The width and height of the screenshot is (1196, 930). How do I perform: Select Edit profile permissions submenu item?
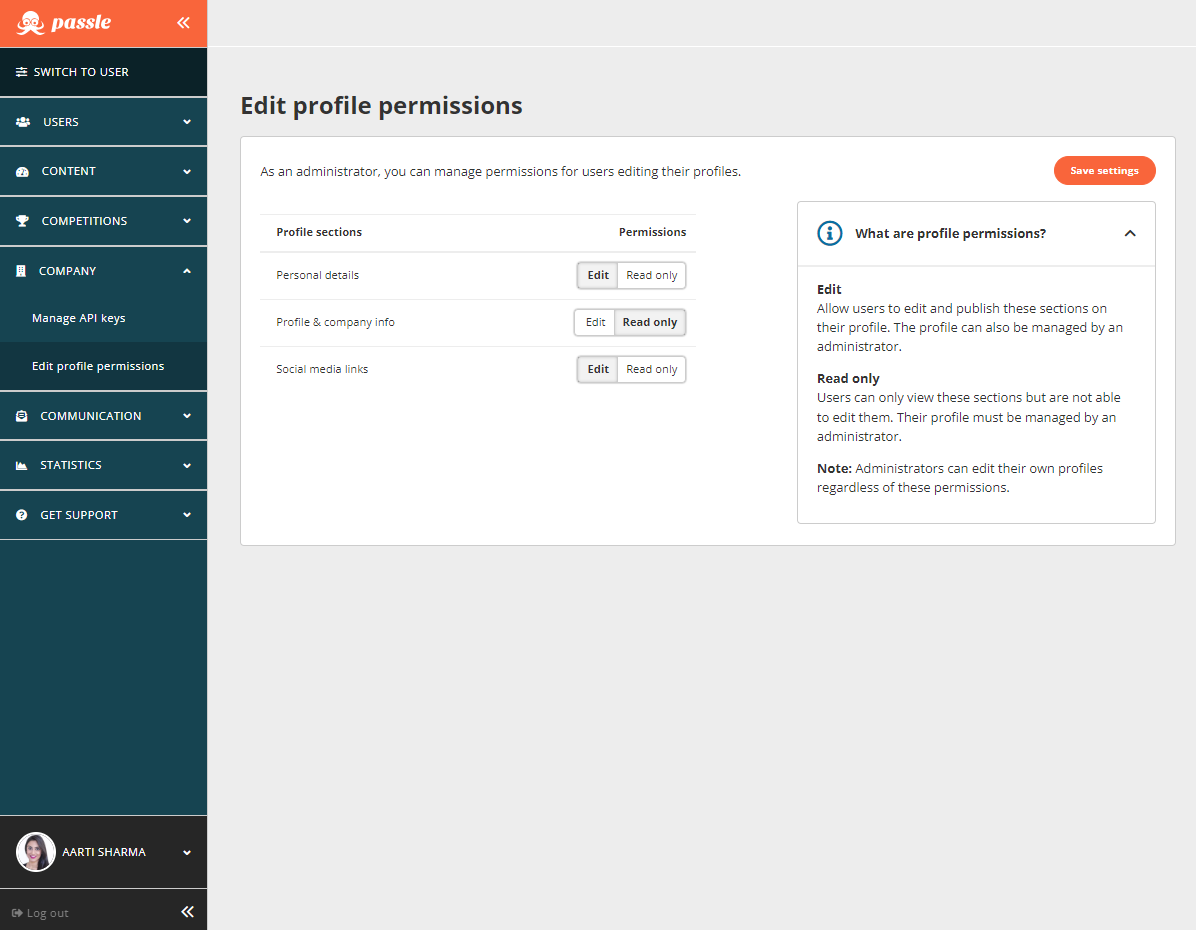[x=98, y=366]
